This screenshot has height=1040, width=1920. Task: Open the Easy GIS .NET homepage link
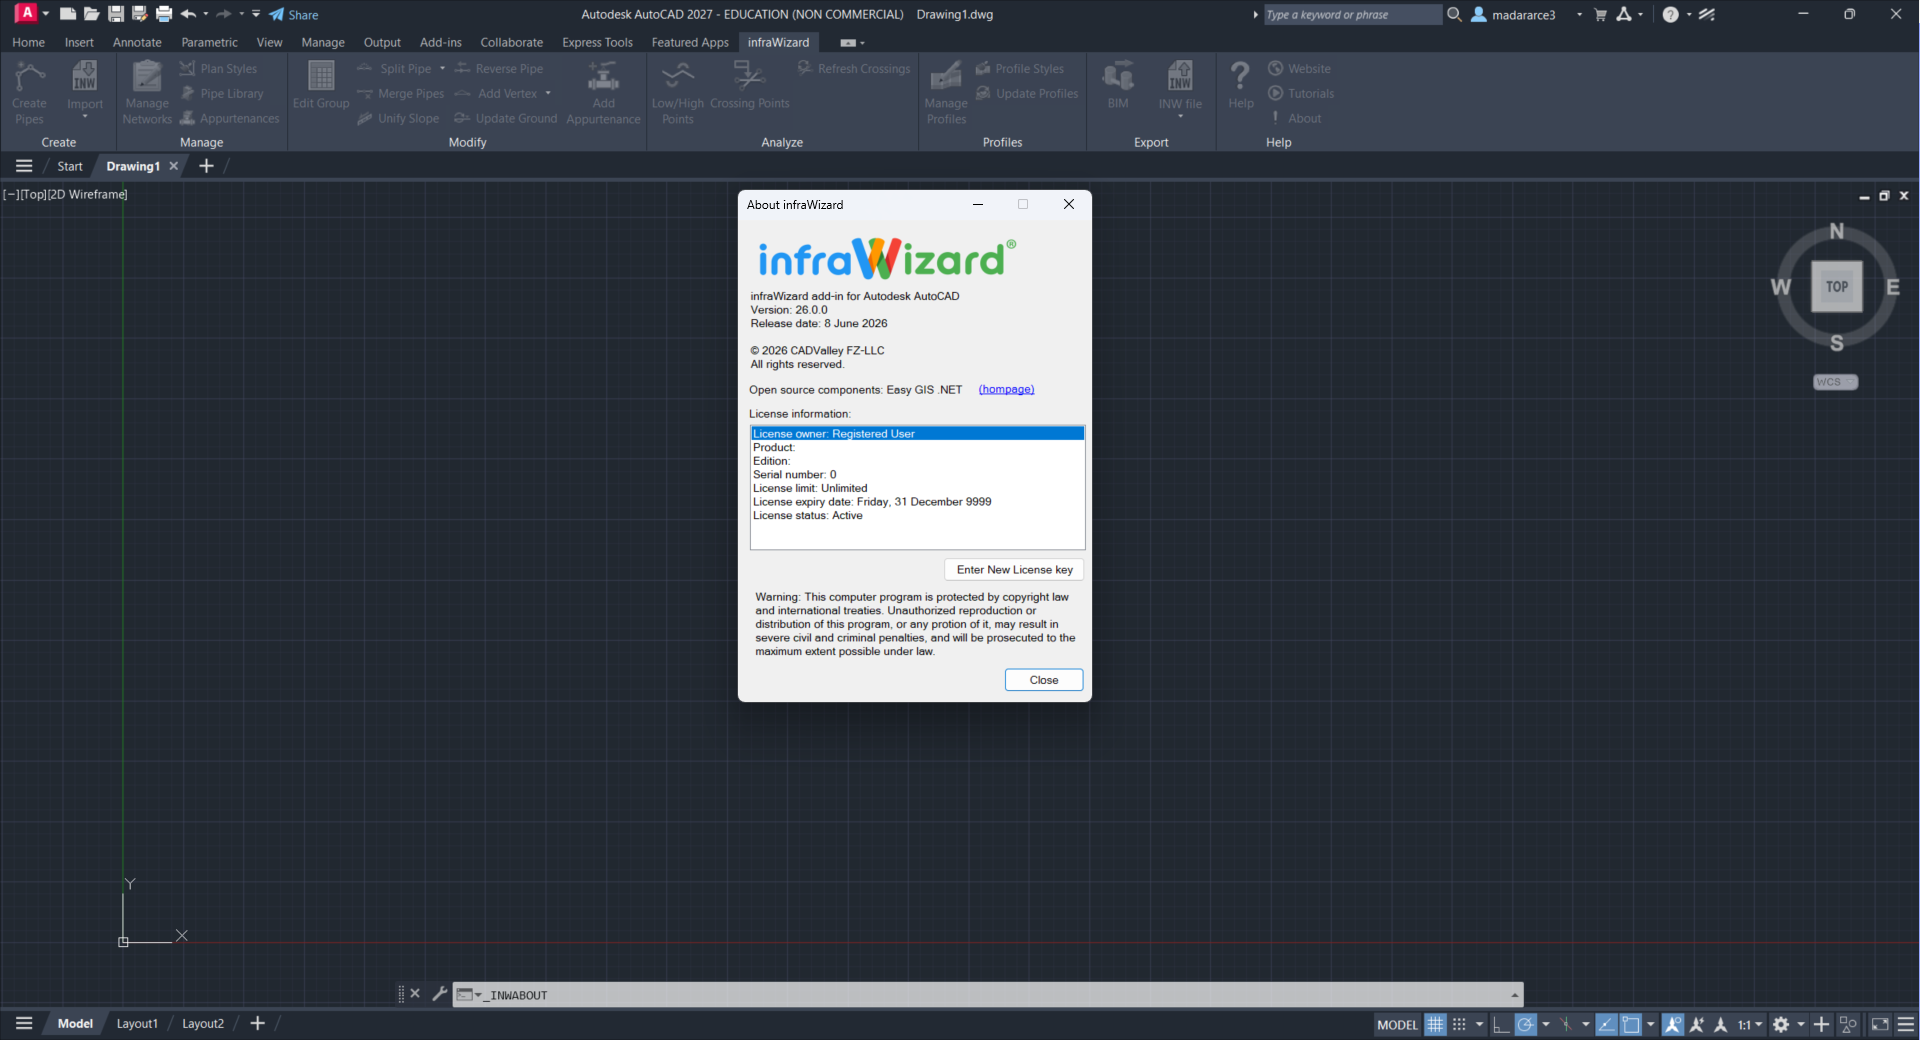[x=1006, y=390]
